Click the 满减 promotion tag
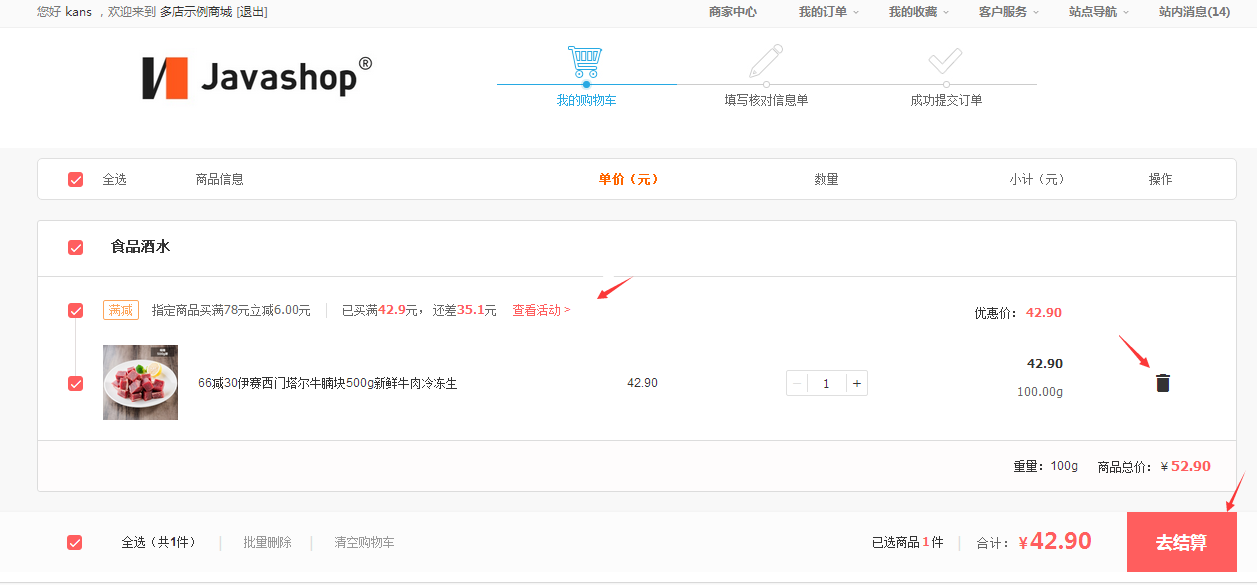The image size is (1257, 585). (121, 310)
